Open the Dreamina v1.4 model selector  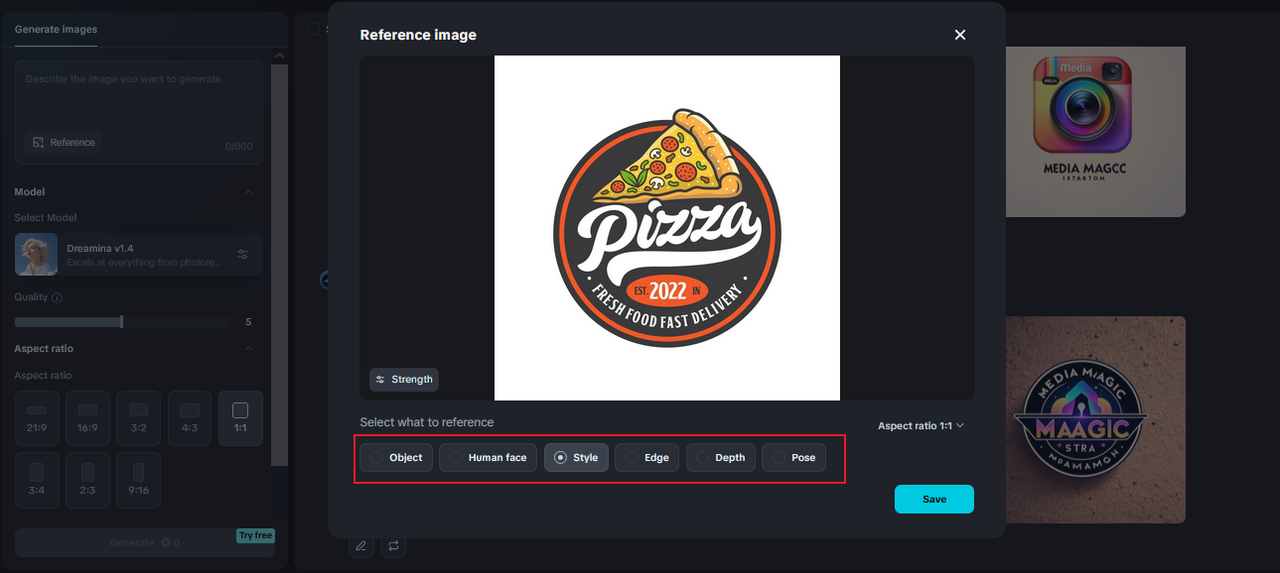click(138, 255)
